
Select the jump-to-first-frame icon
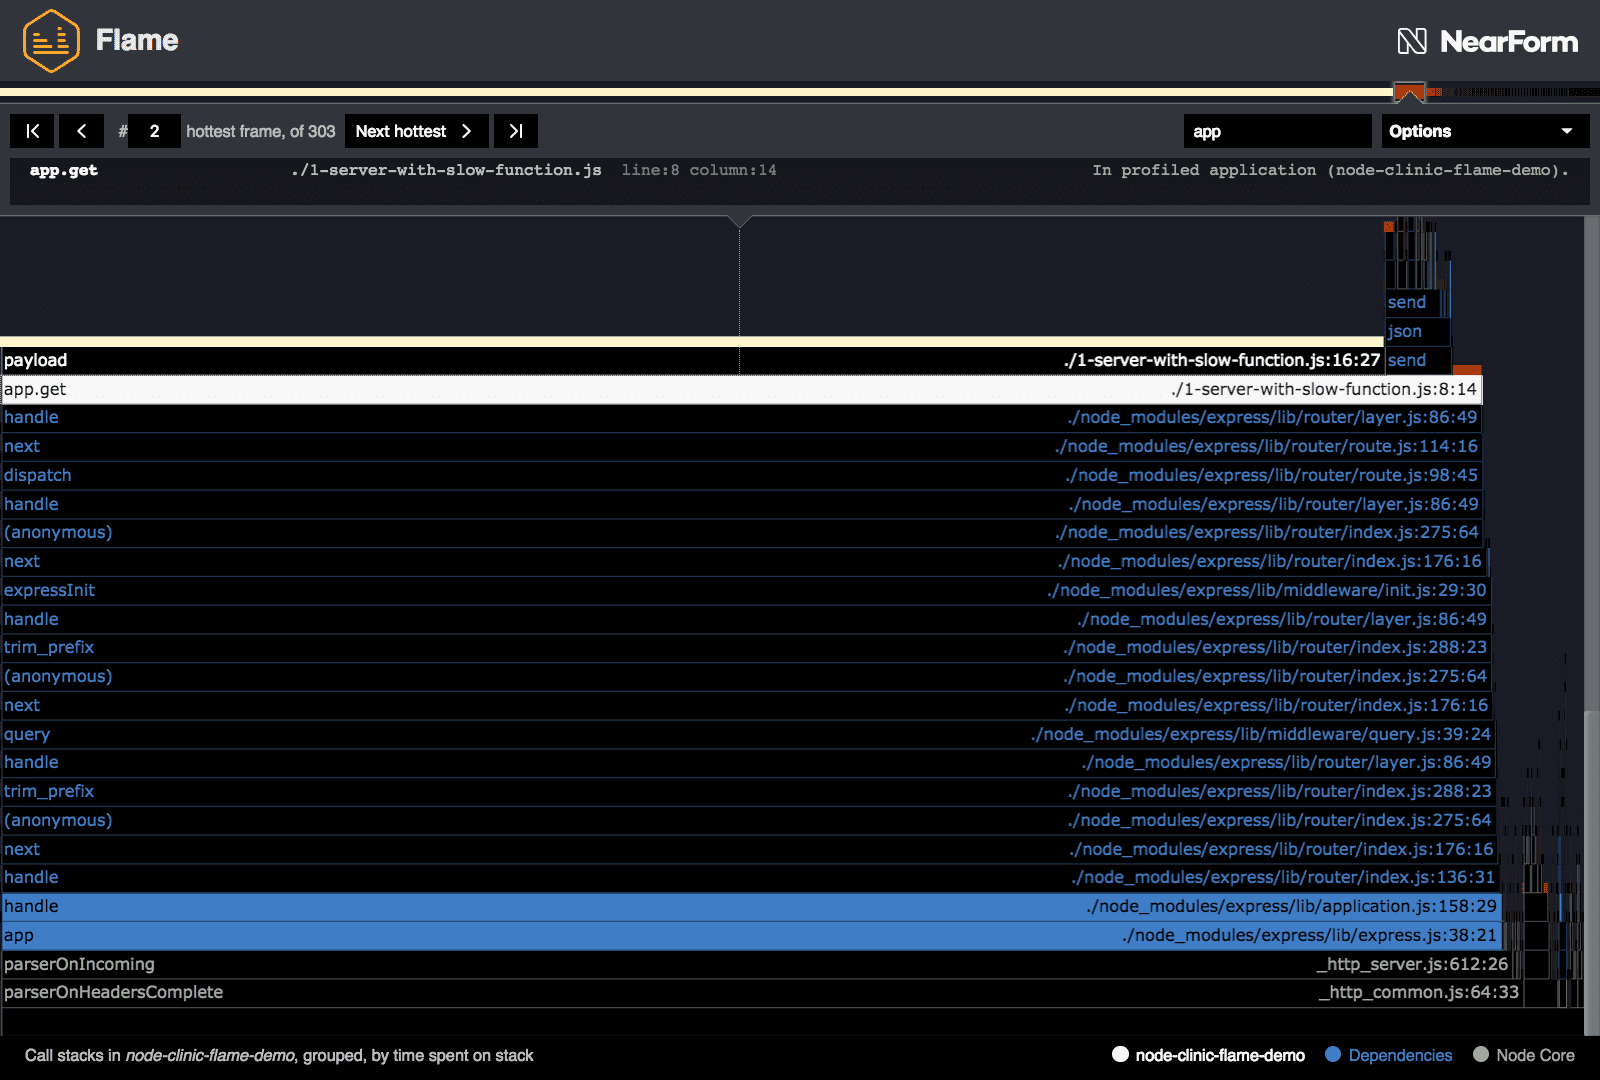click(x=31, y=130)
